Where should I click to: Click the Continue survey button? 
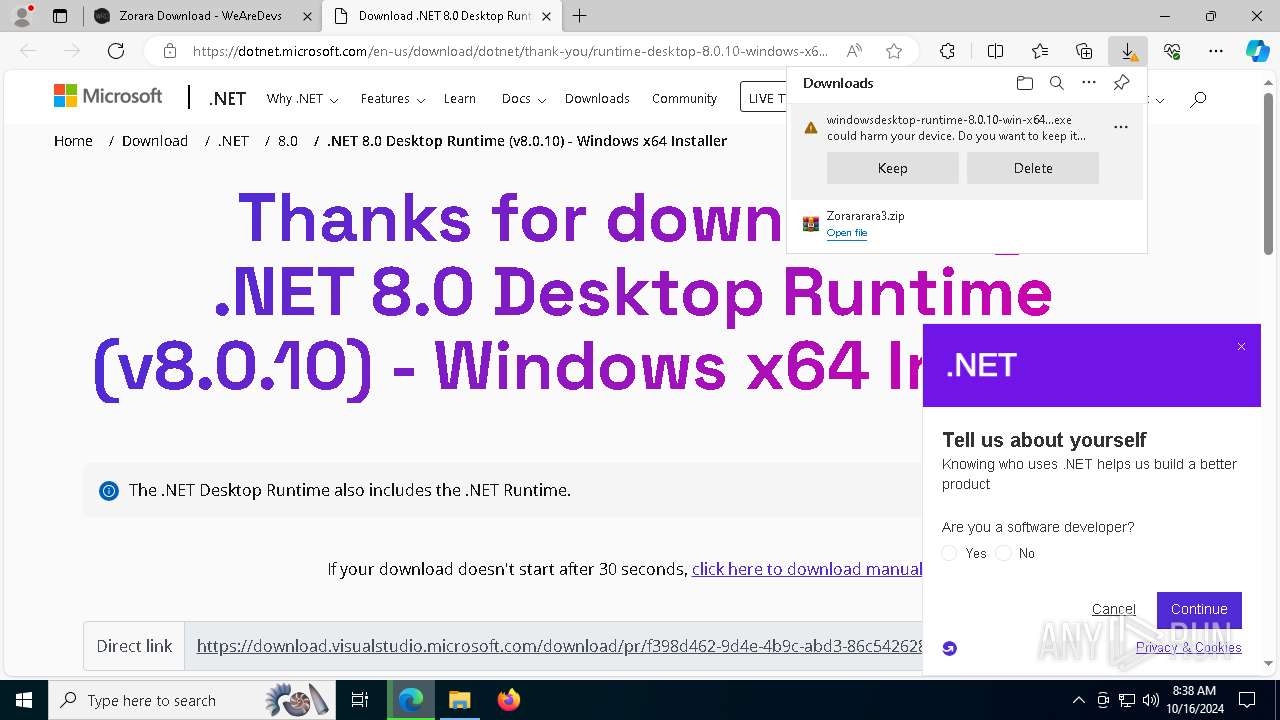1199,609
